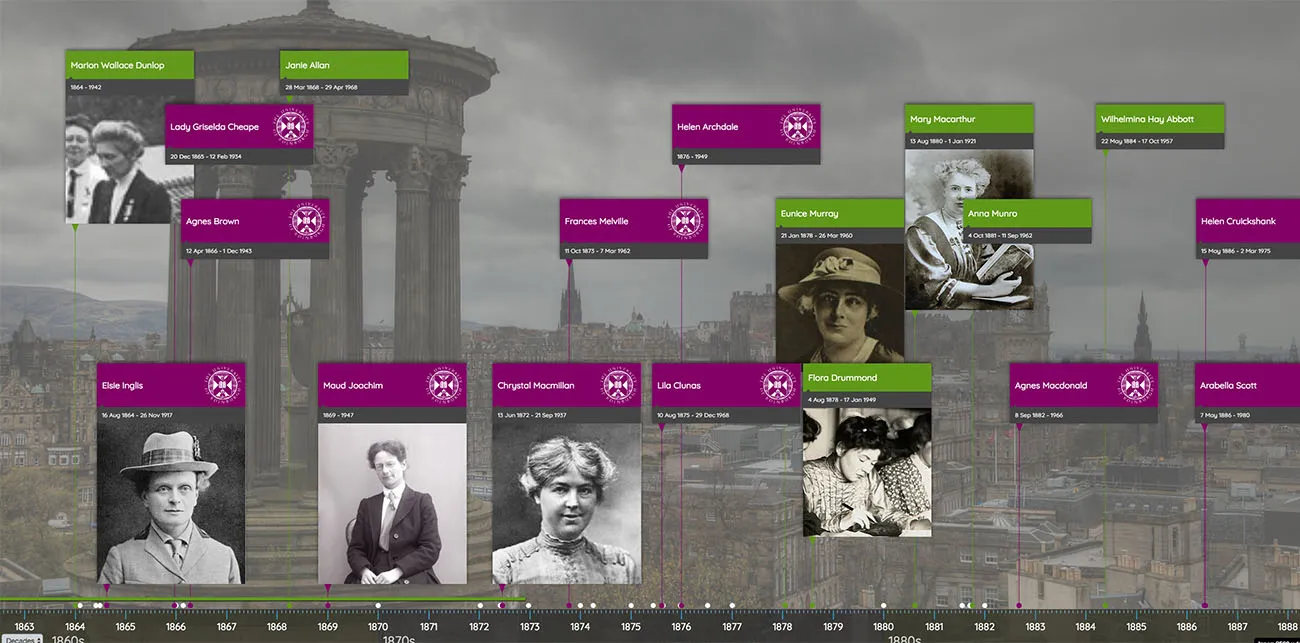Click the timeline ruler near 1875
Viewport: 1300px width, 643px height.
630,610
